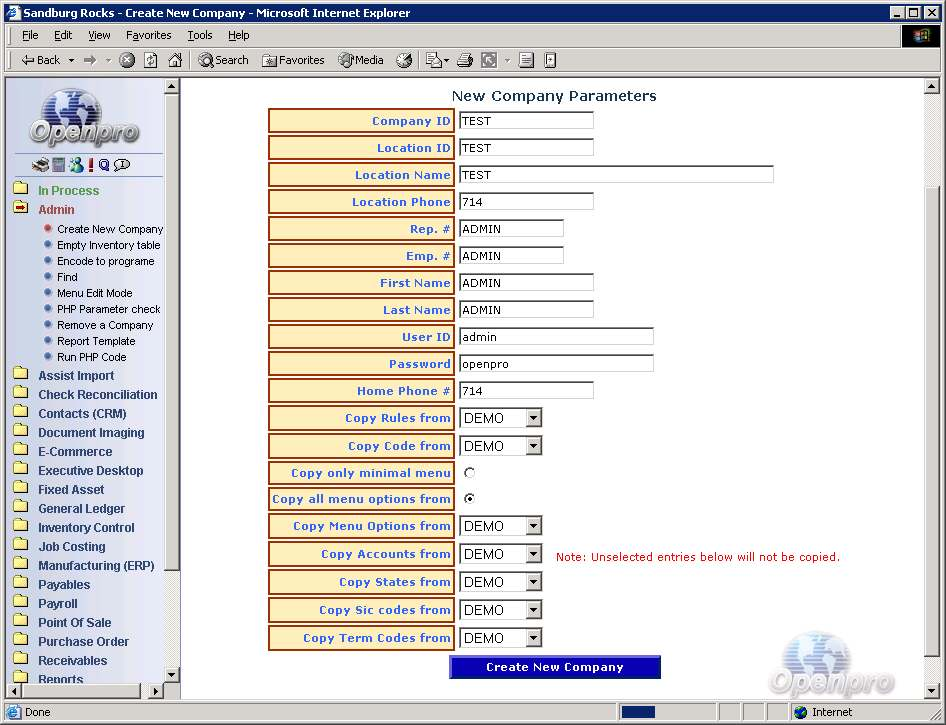This screenshot has width=946, height=725.
Task: Click the Stop button in browser toolbar
Action: [x=127, y=60]
